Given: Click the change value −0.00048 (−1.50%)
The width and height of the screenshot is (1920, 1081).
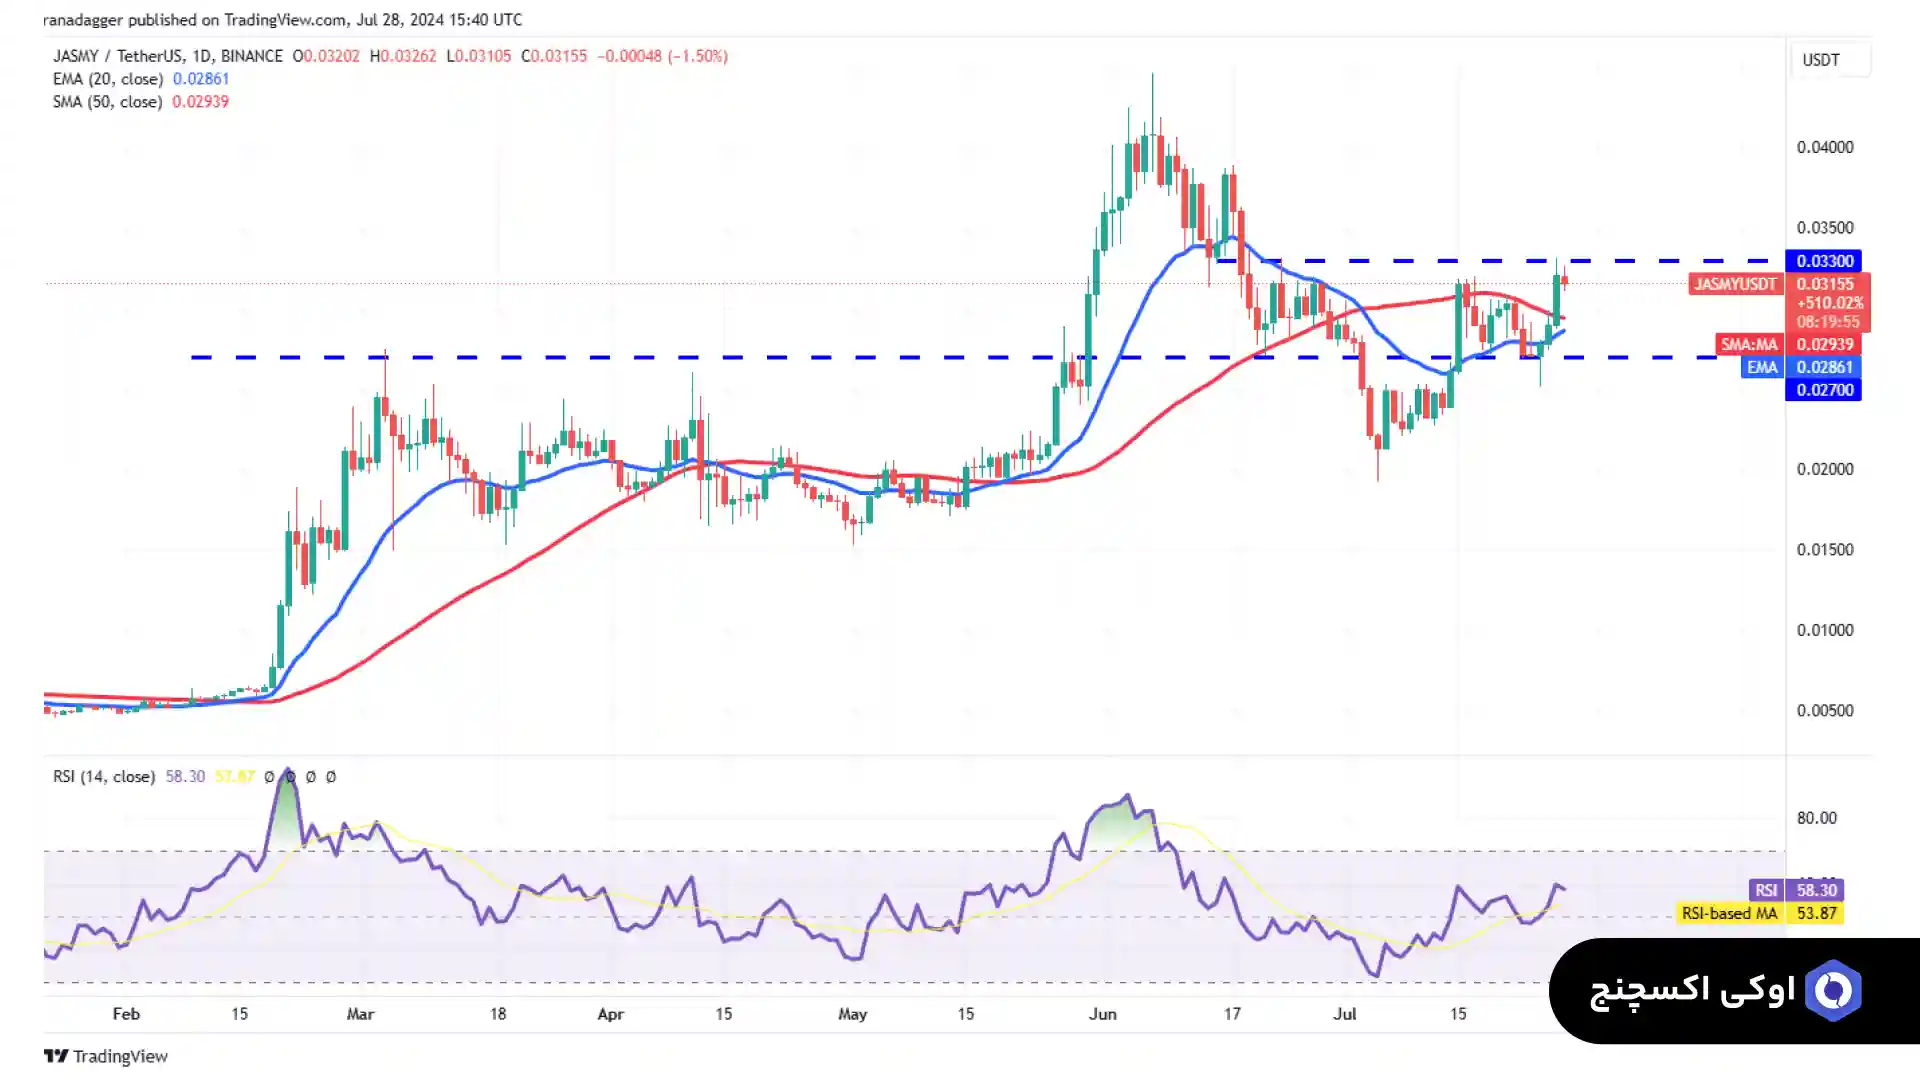Looking at the screenshot, I should pos(662,56).
